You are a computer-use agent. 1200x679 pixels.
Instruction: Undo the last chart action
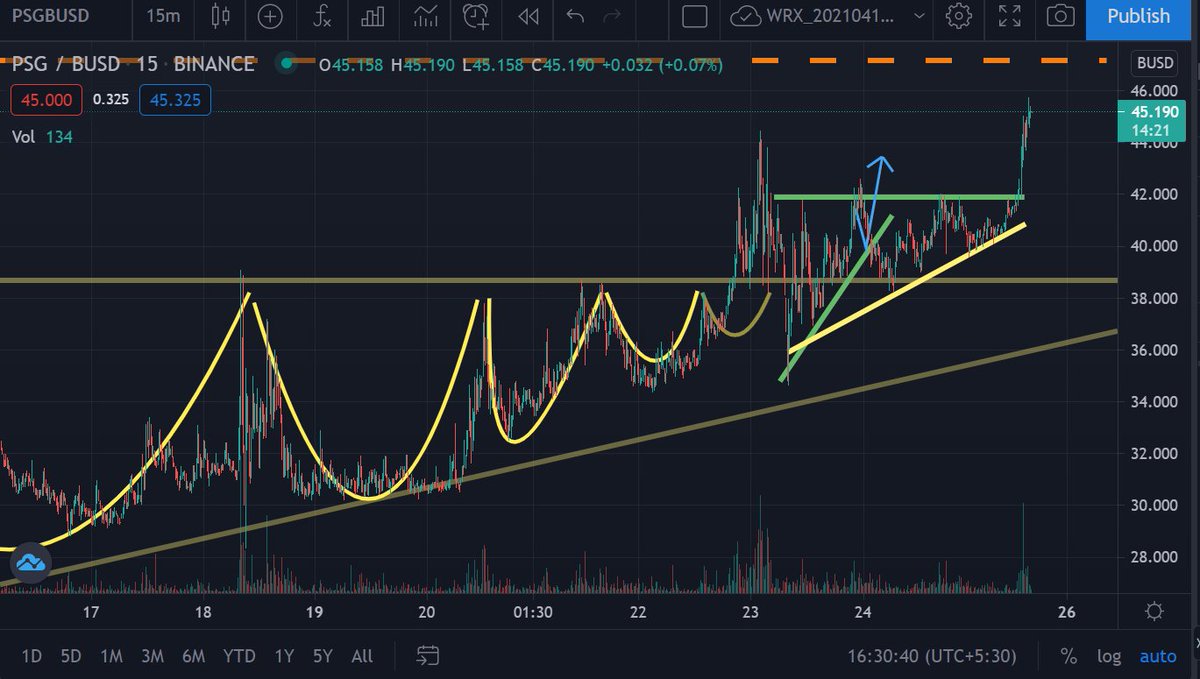coord(575,16)
